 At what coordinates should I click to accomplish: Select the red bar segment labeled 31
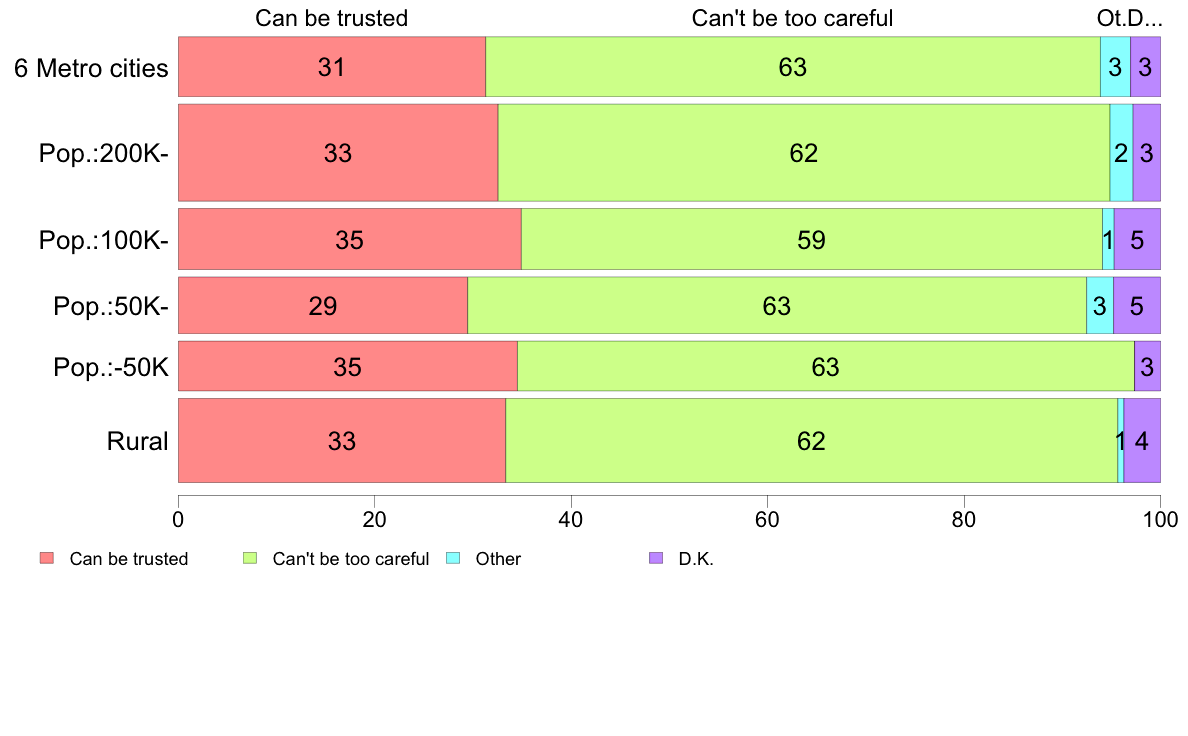(x=332, y=67)
